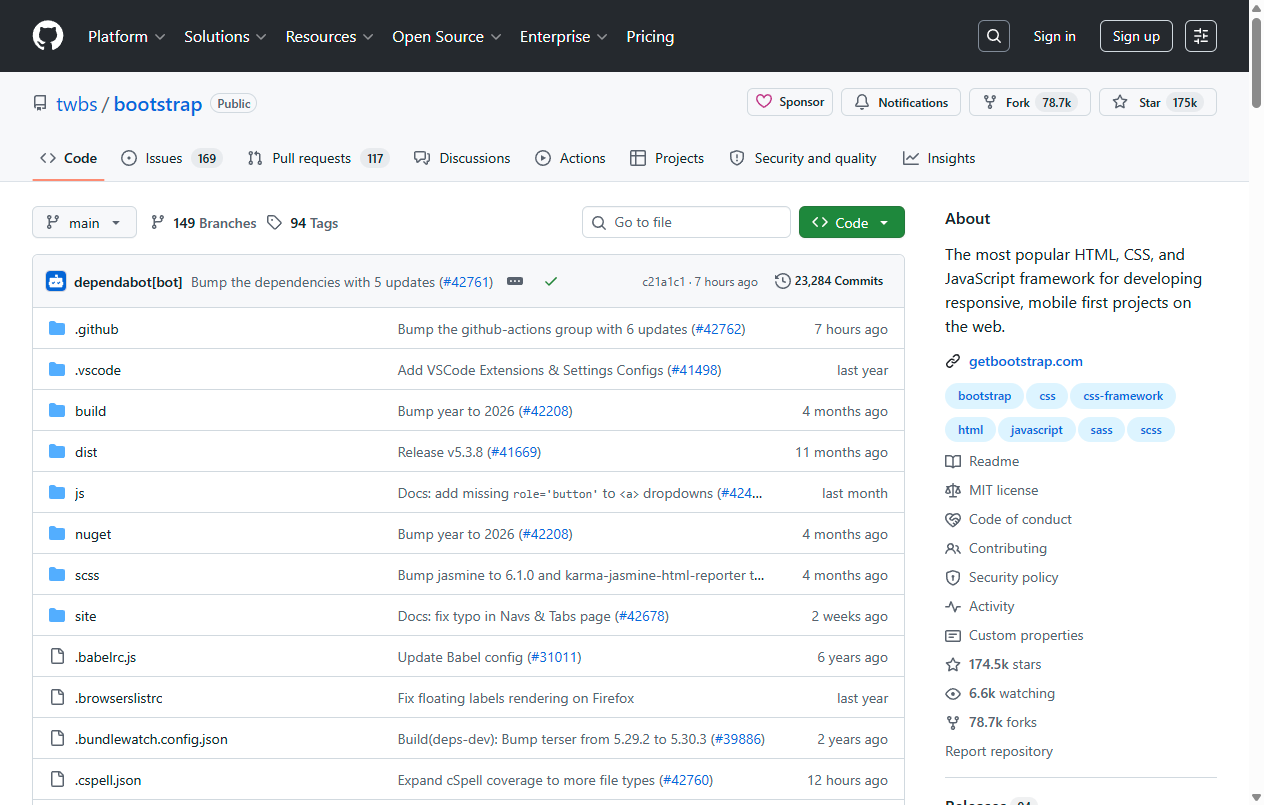Open the main branch selector dropdown
This screenshot has width=1264, height=805.
[x=84, y=222]
